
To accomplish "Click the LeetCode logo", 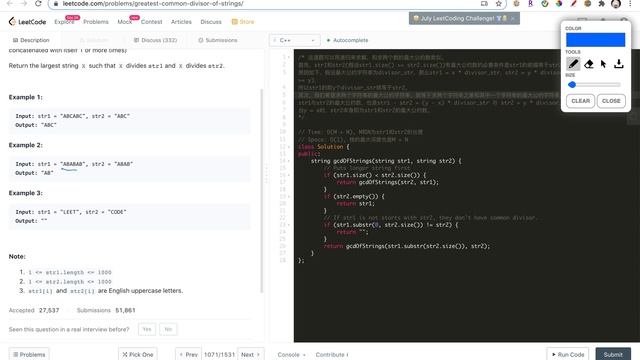I will 27,22.
